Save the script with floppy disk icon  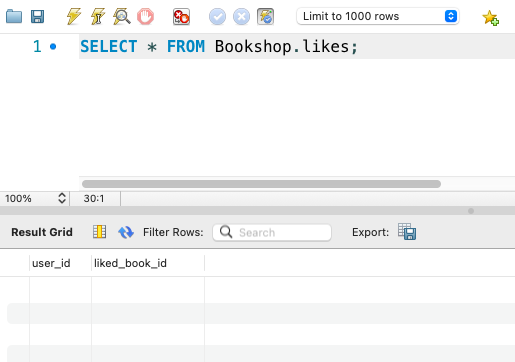38,16
